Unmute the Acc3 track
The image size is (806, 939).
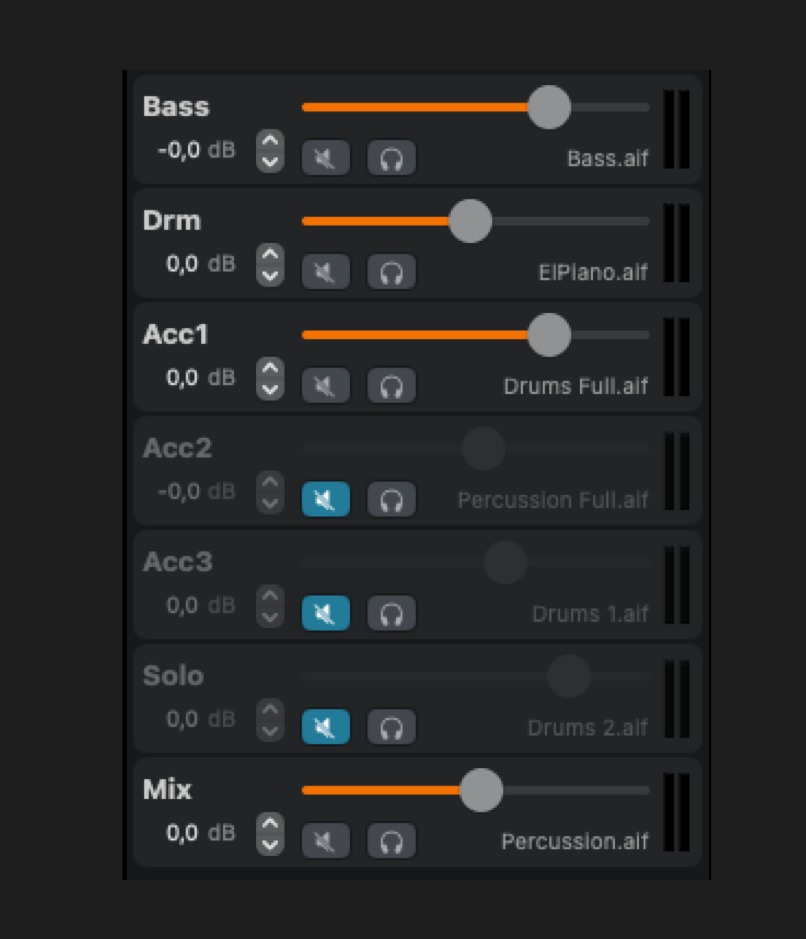[x=325, y=613]
